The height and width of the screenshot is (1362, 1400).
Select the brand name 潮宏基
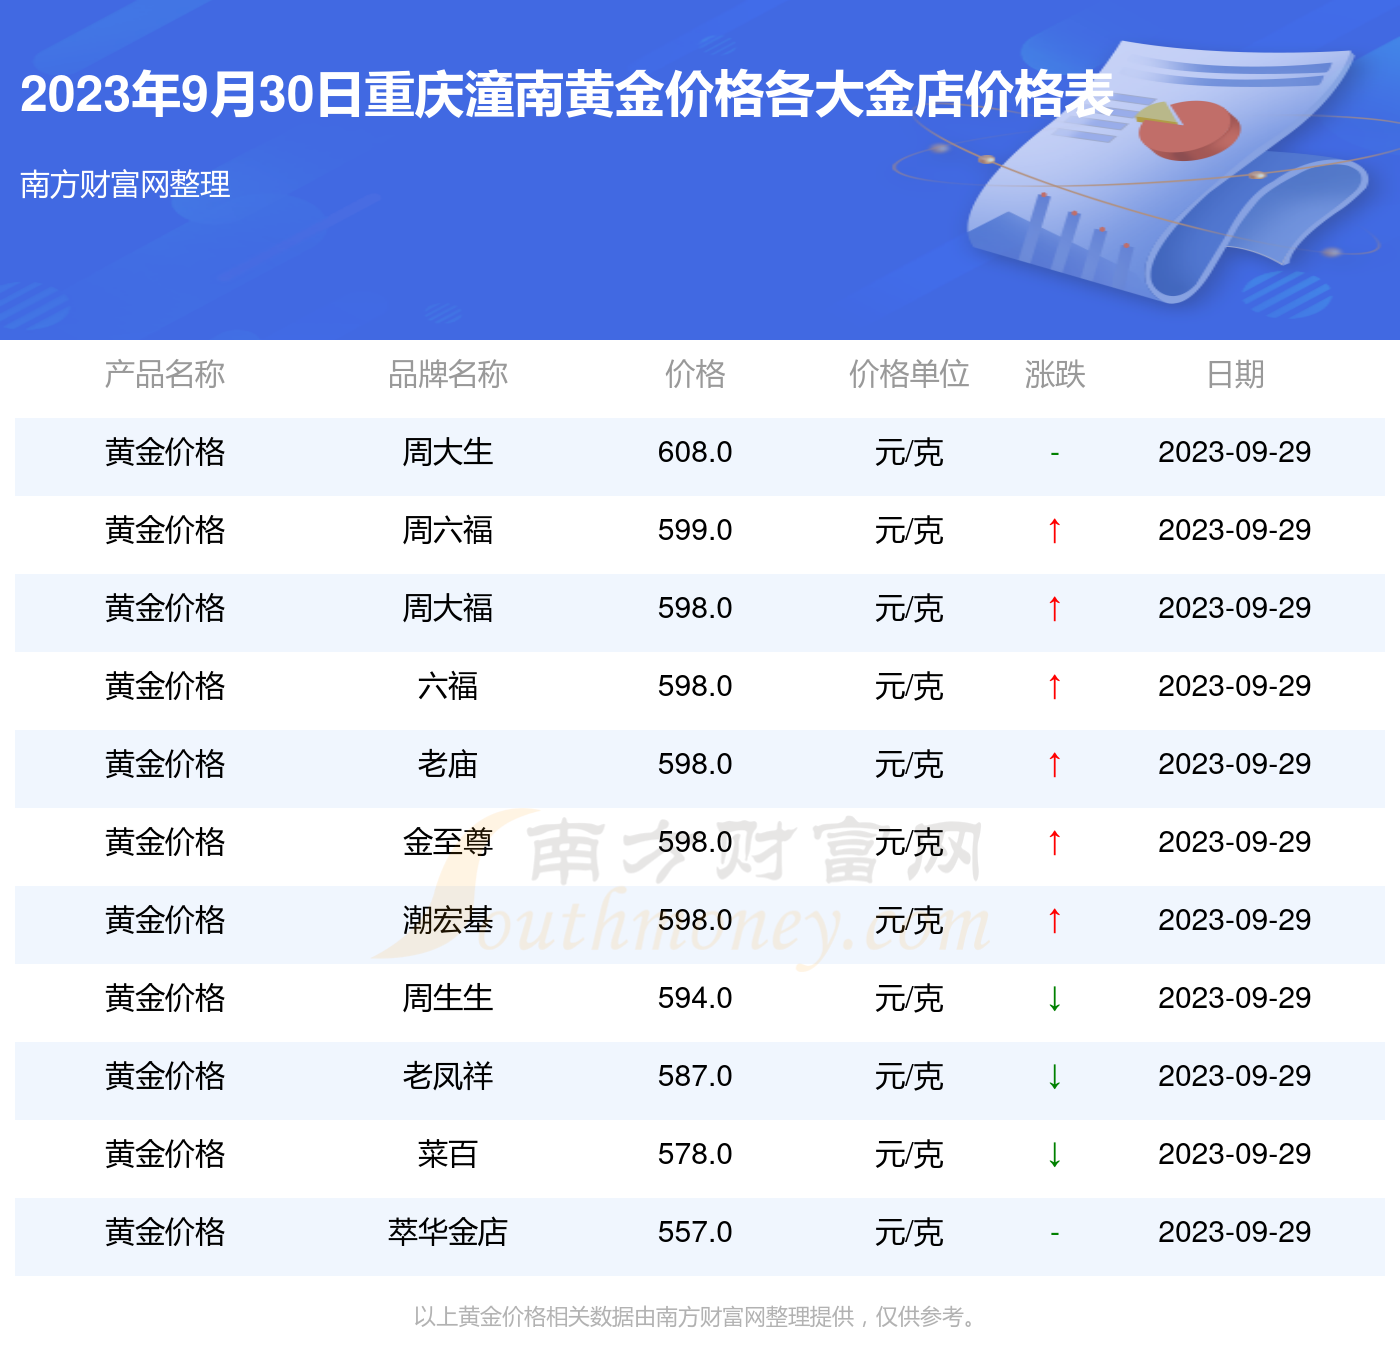[448, 920]
